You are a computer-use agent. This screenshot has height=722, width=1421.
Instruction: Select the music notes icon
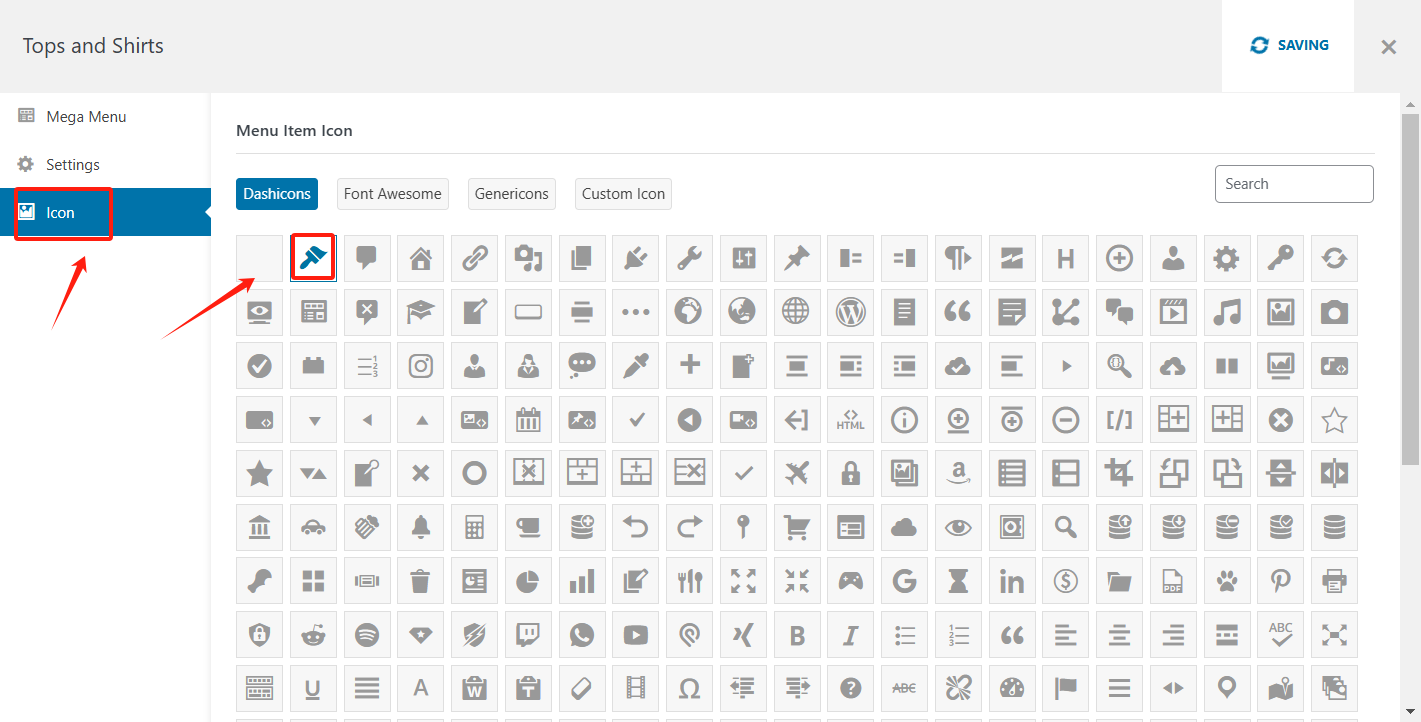(1226, 312)
